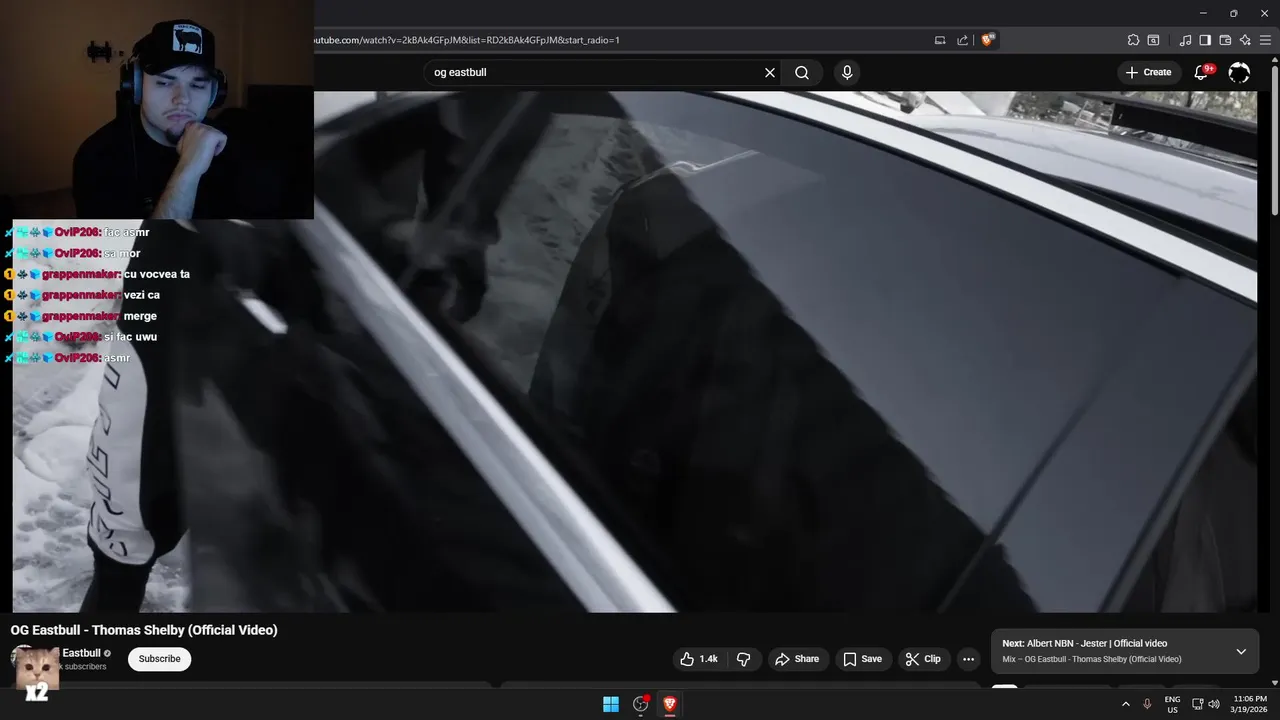Screen dimensions: 1280x720
Task: Open the ENG US language switcher
Action: (1172, 704)
